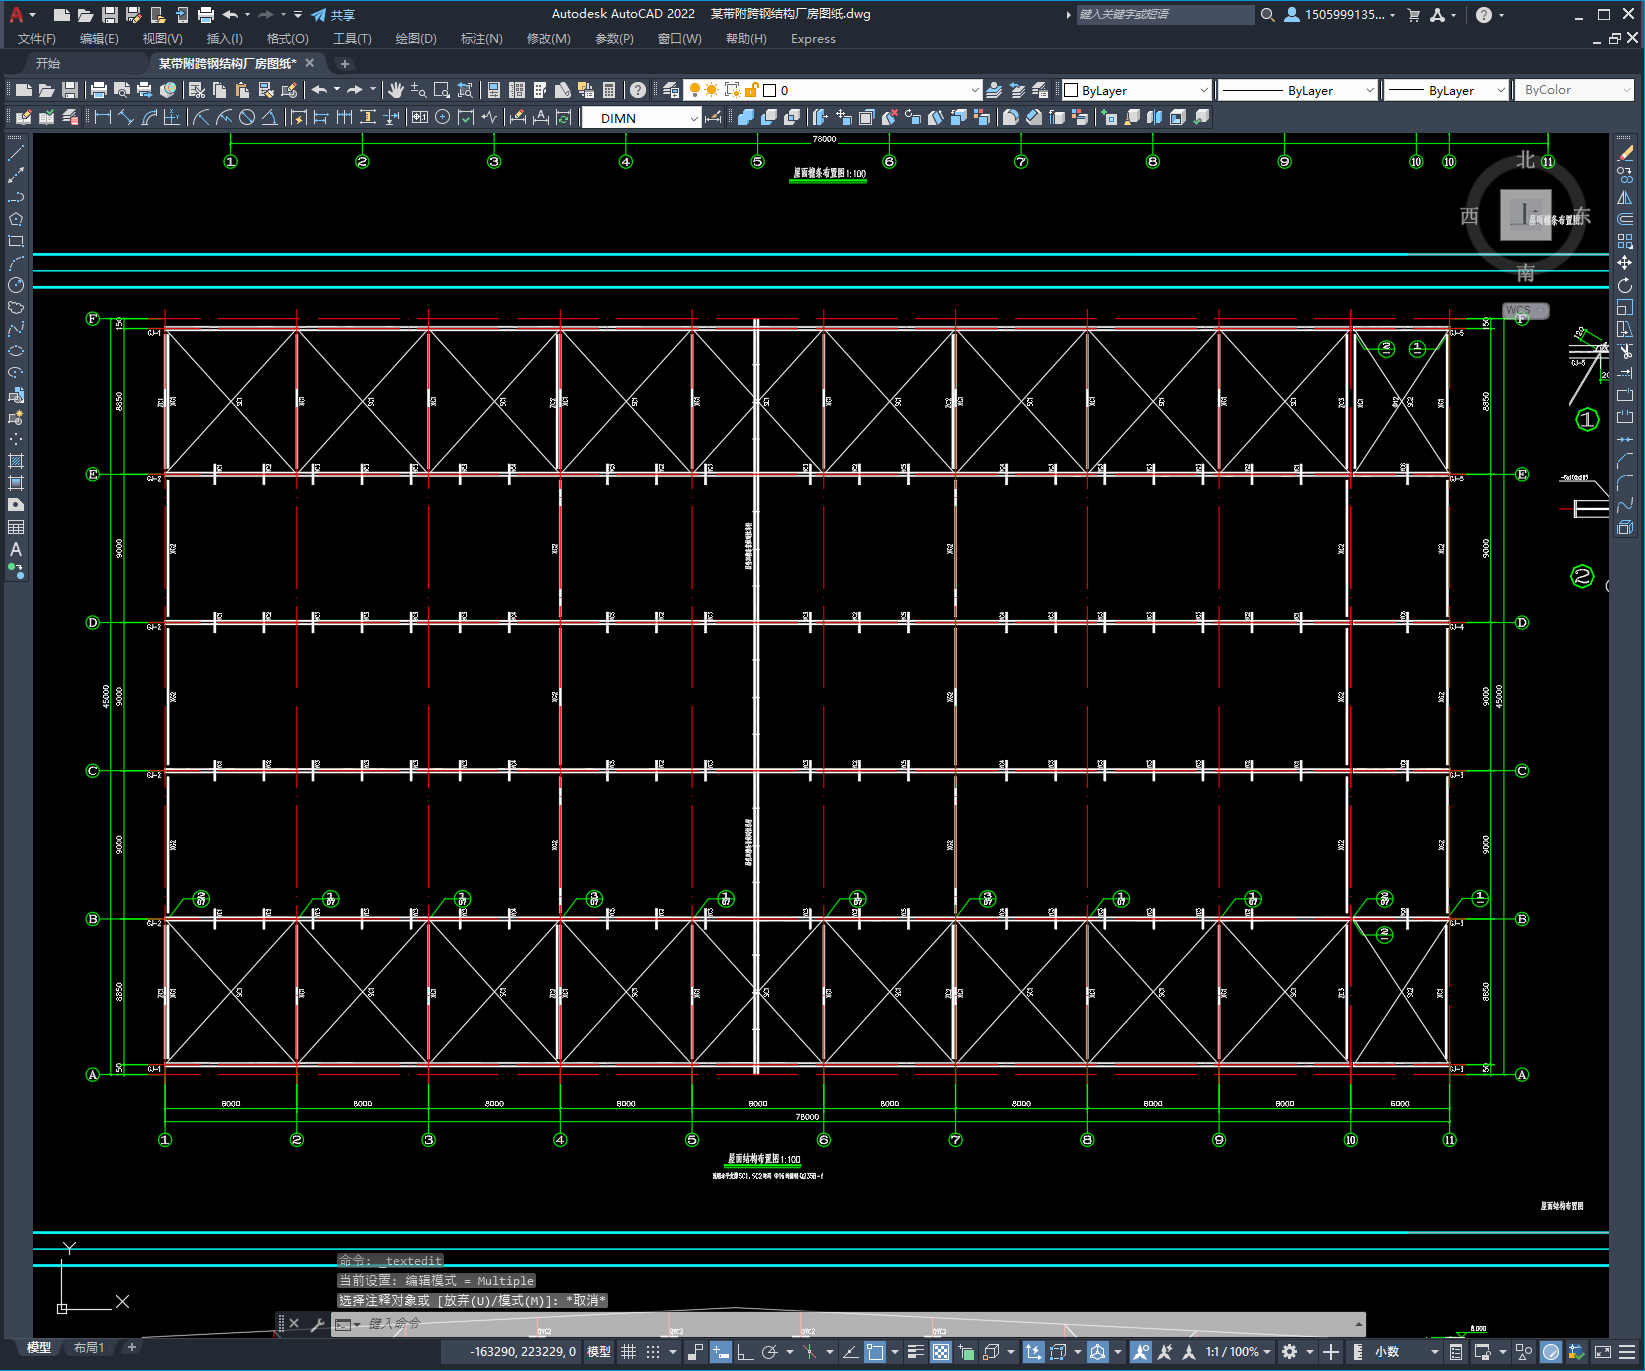
Task: Click the Help question mark toolbar icon
Action: pos(638,90)
